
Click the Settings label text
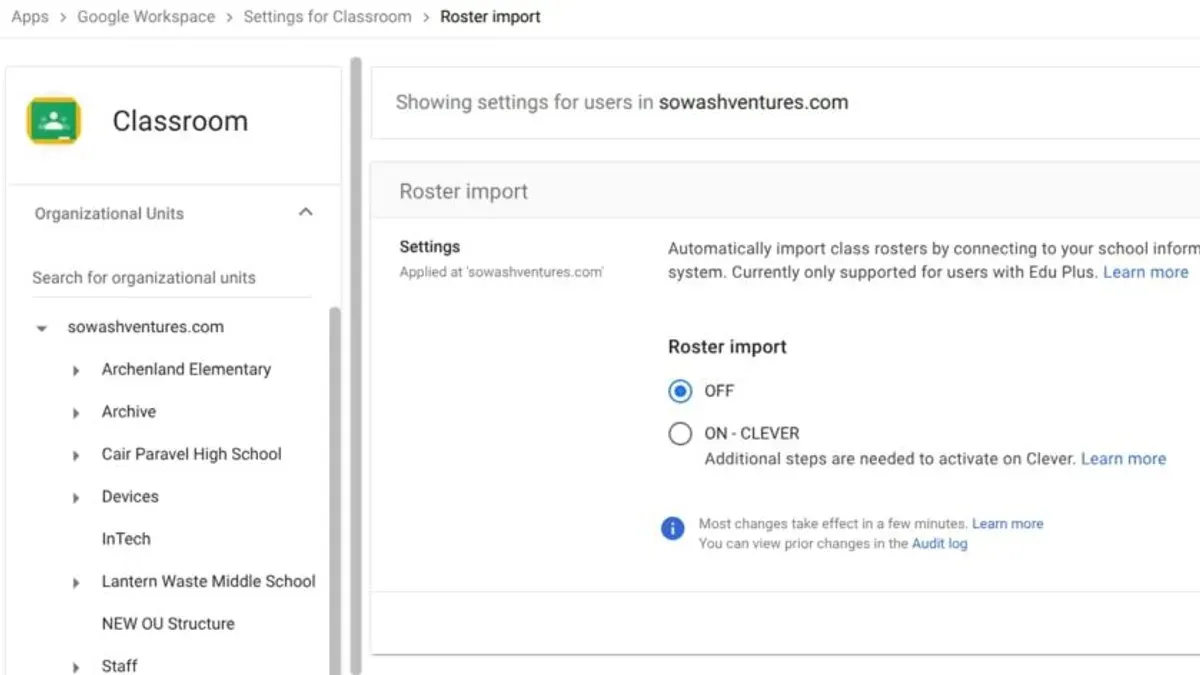coord(430,247)
